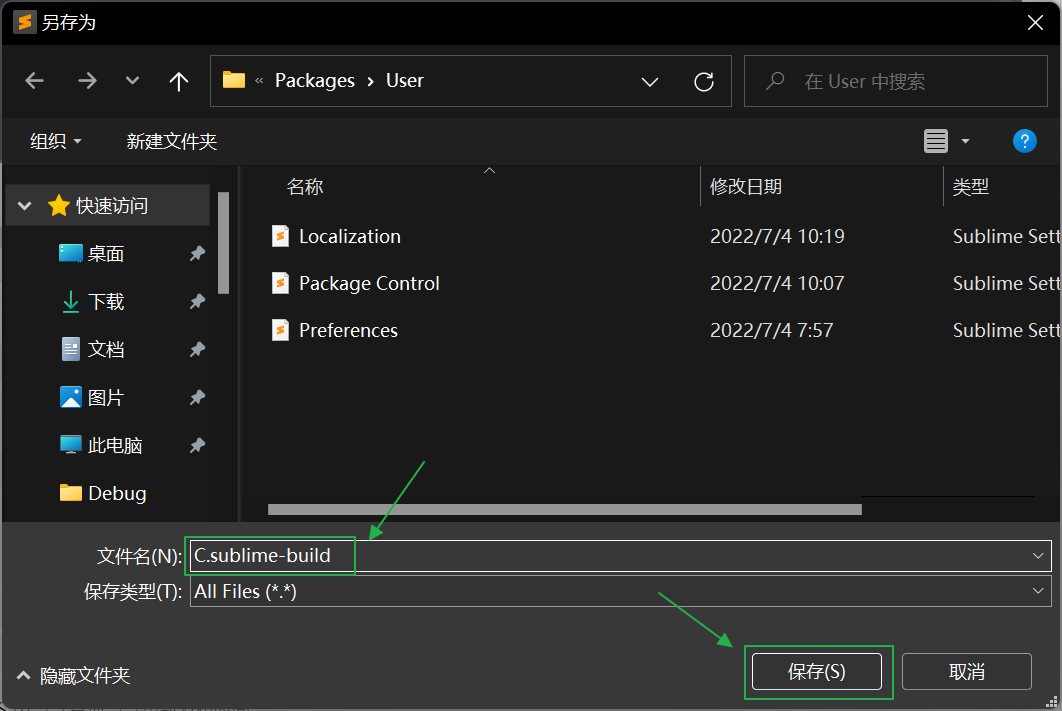Hide folders using bottom-left toggle
This screenshot has width=1062, height=711.
coord(74,676)
